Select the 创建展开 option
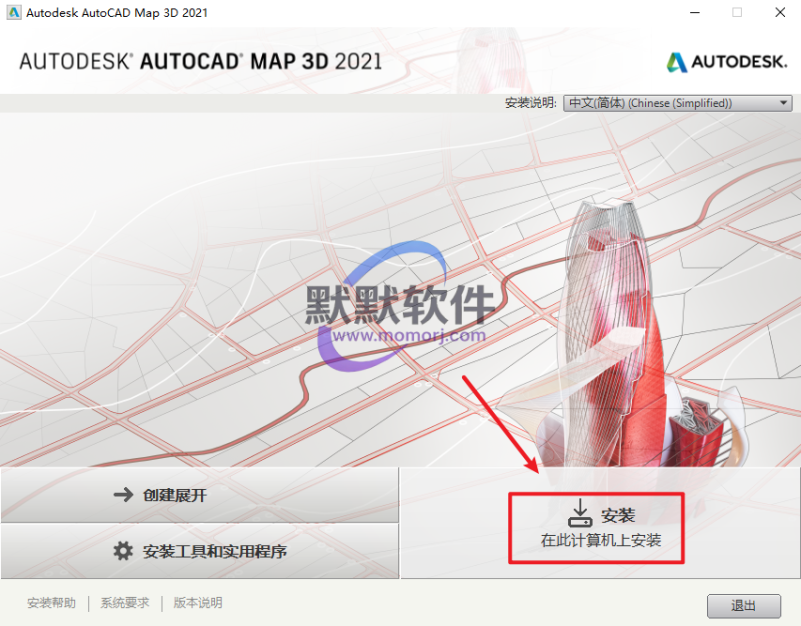This screenshot has width=801, height=626. tap(200, 495)
